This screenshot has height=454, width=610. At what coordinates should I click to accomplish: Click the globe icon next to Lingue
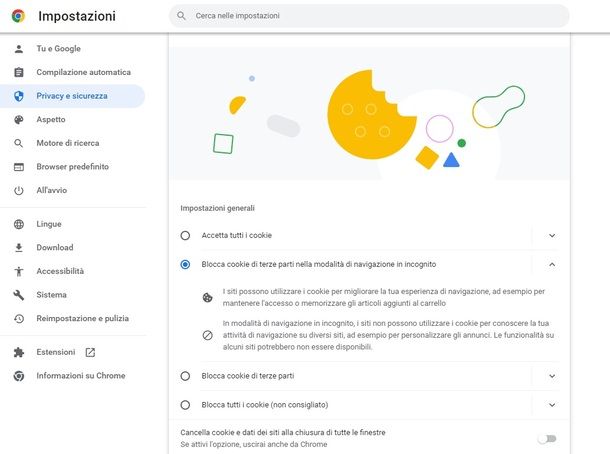click(x=19, y=224)
